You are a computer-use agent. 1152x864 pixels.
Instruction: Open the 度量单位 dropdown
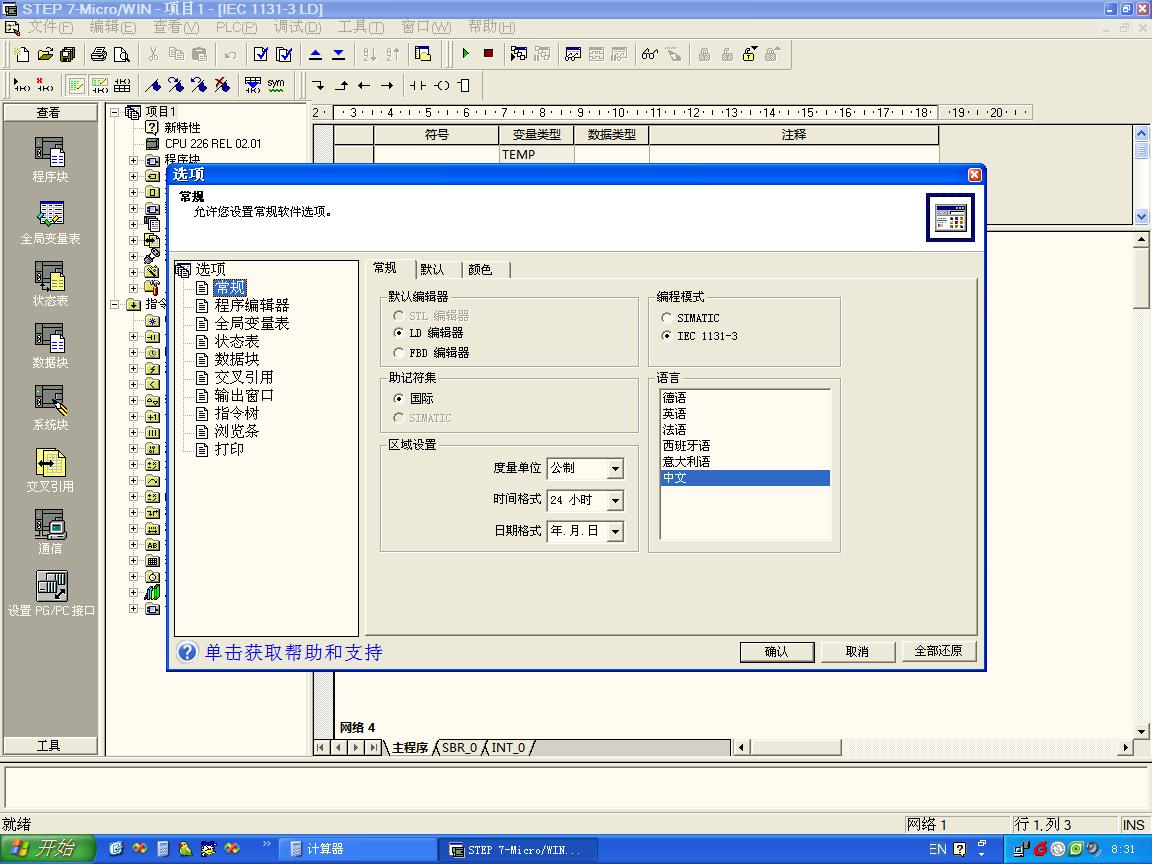(615, 469)
